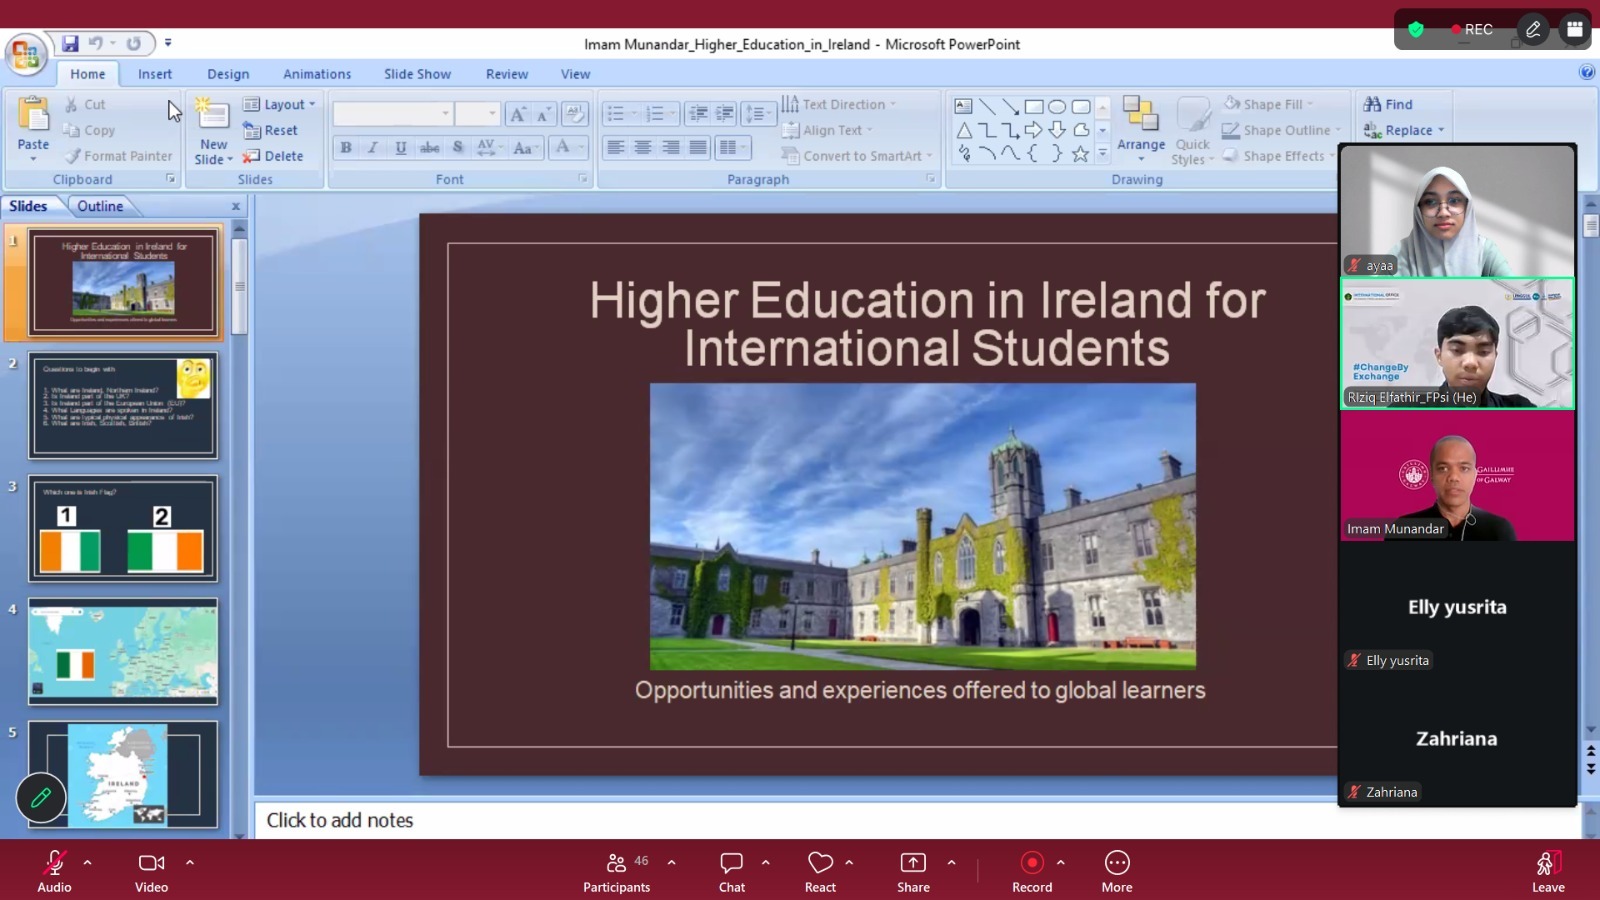
Task: Open the Participants list icon
Action: (617, 862)
